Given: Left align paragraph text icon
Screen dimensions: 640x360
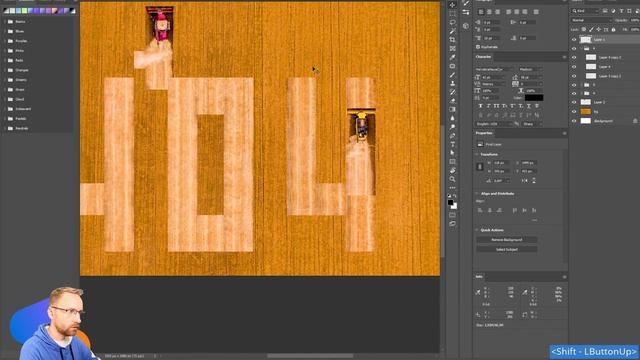Looking at the screenshot, I should click(x=481, y=12).
